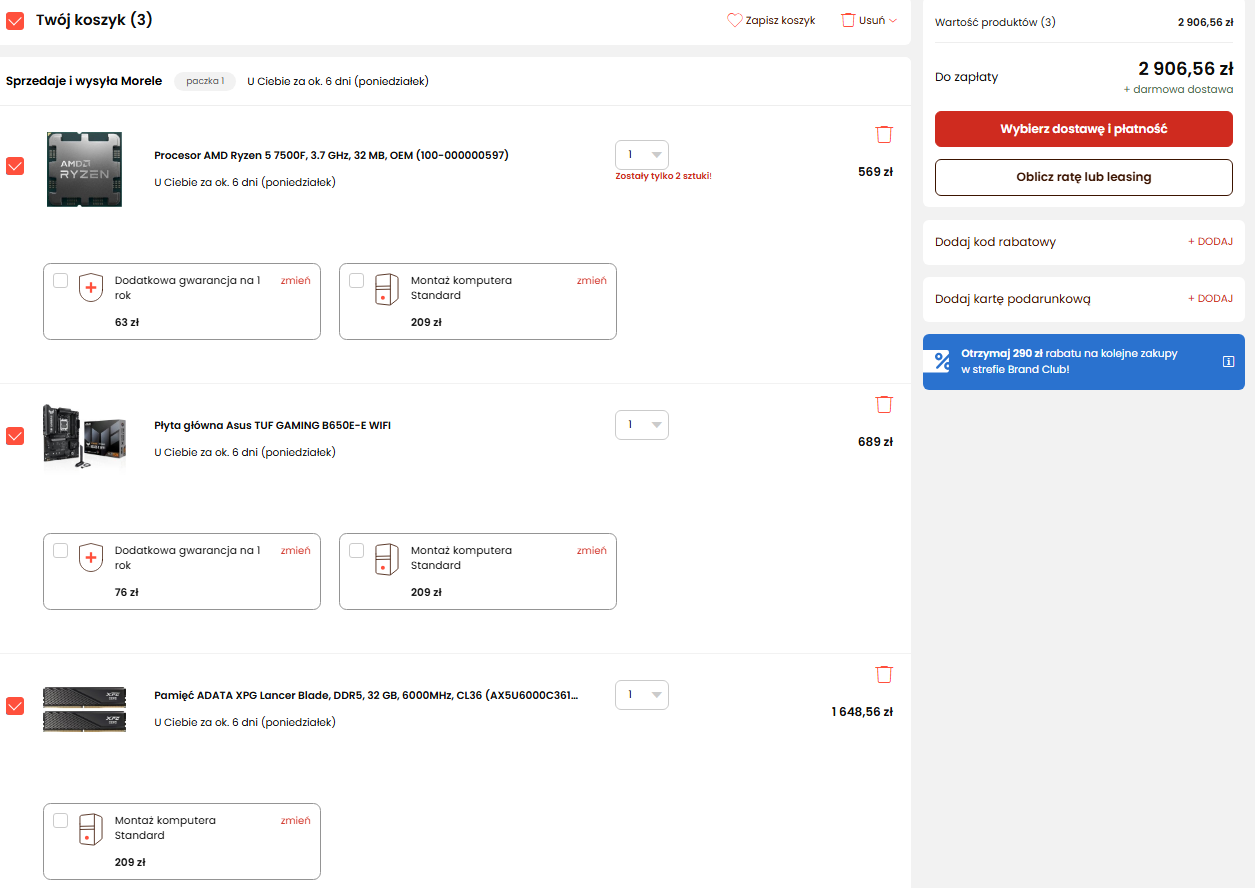1255x888 pixels.
Task: Click the trash icon for the Ryzen processor
Action: (x=884, y=134)
